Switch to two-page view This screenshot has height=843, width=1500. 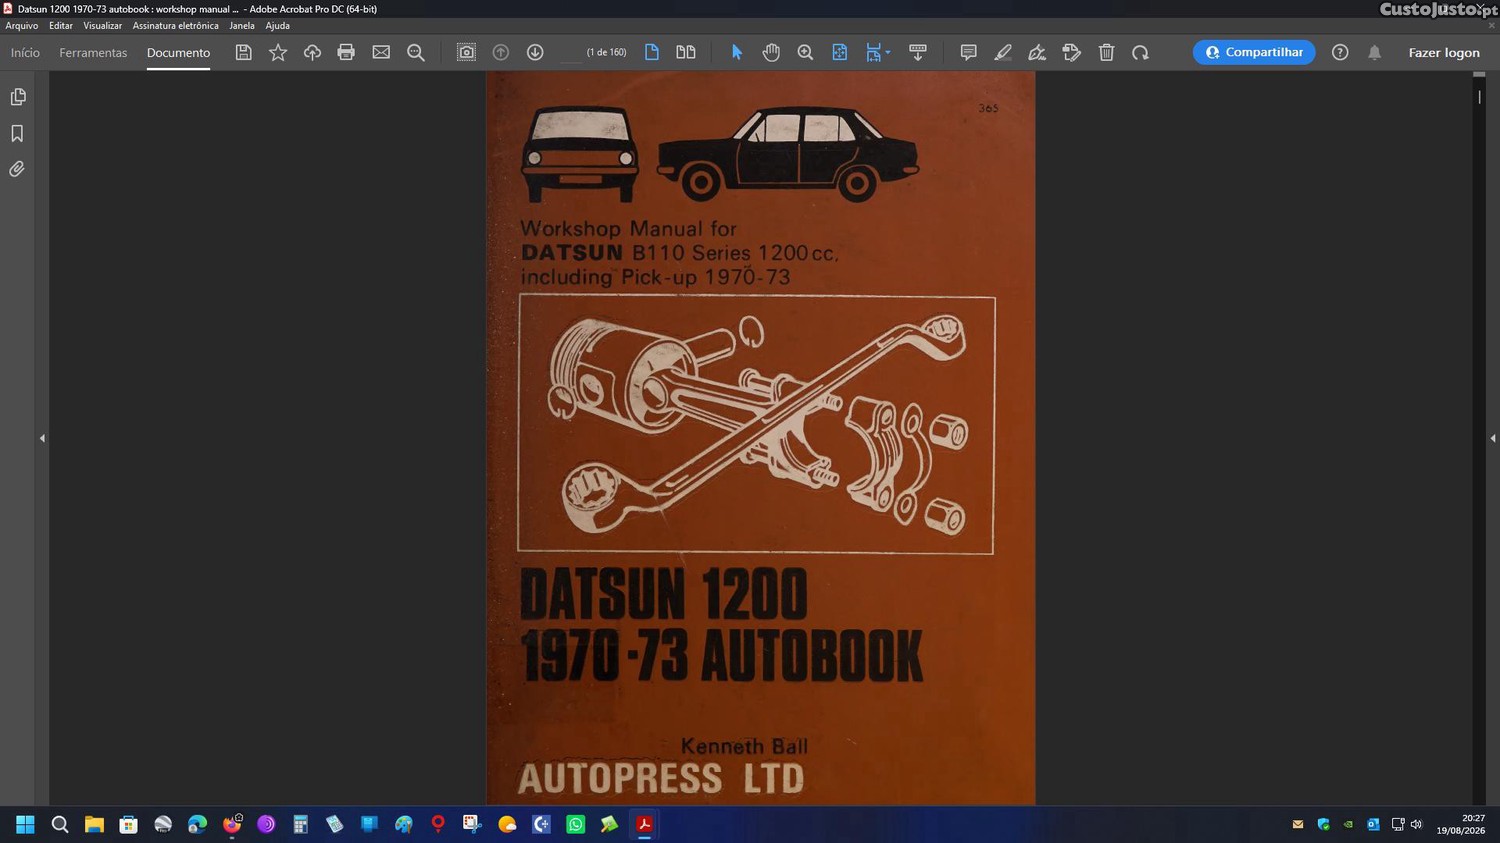[686, 52]
